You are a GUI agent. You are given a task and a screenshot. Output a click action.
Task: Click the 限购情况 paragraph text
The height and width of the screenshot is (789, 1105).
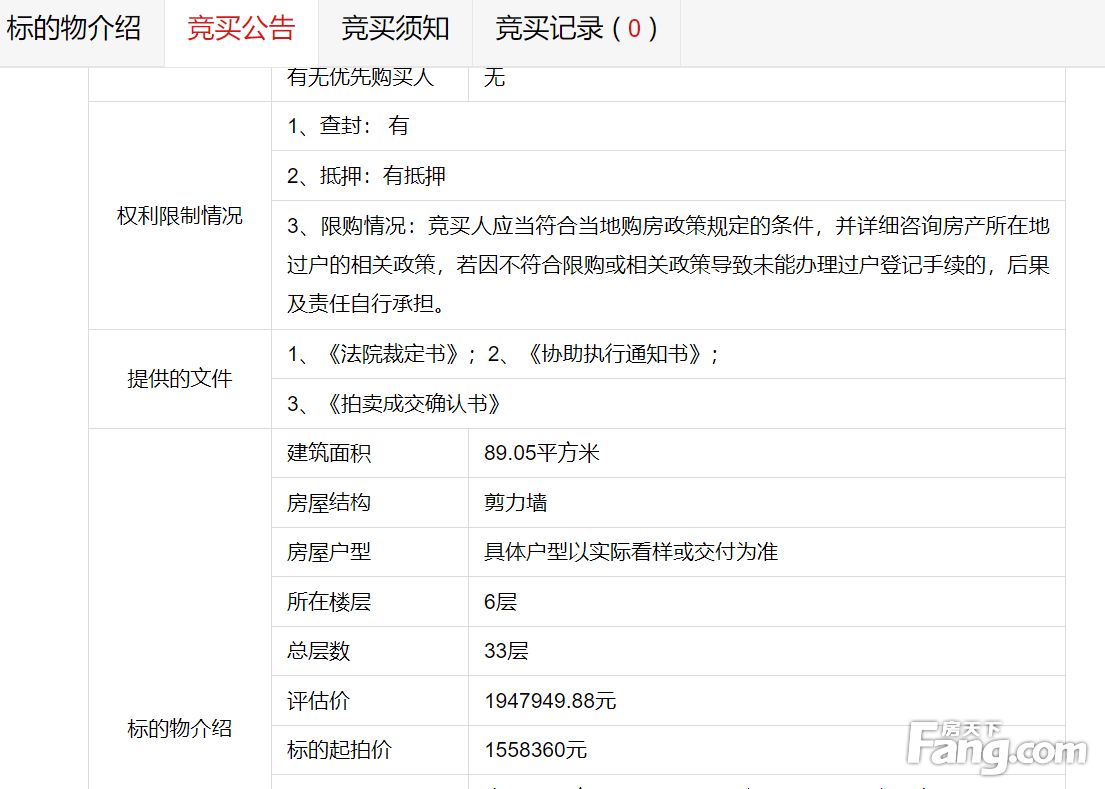pyautogui.click(x=667, y=265)
